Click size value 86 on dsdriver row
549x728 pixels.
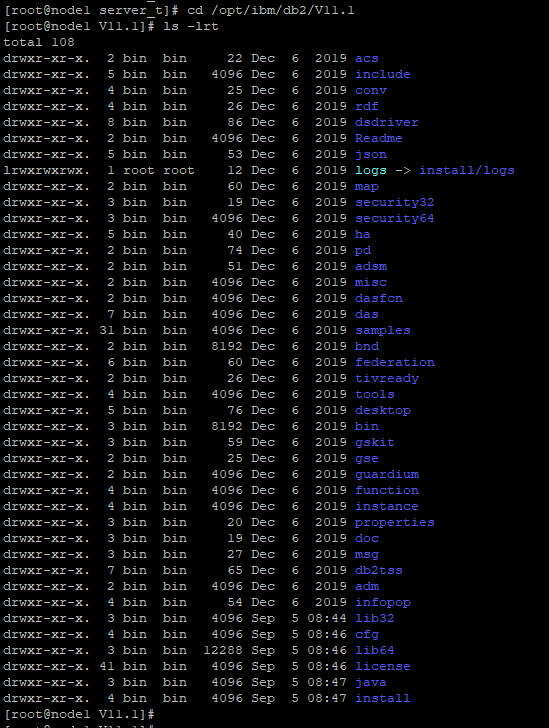(235, 123)
